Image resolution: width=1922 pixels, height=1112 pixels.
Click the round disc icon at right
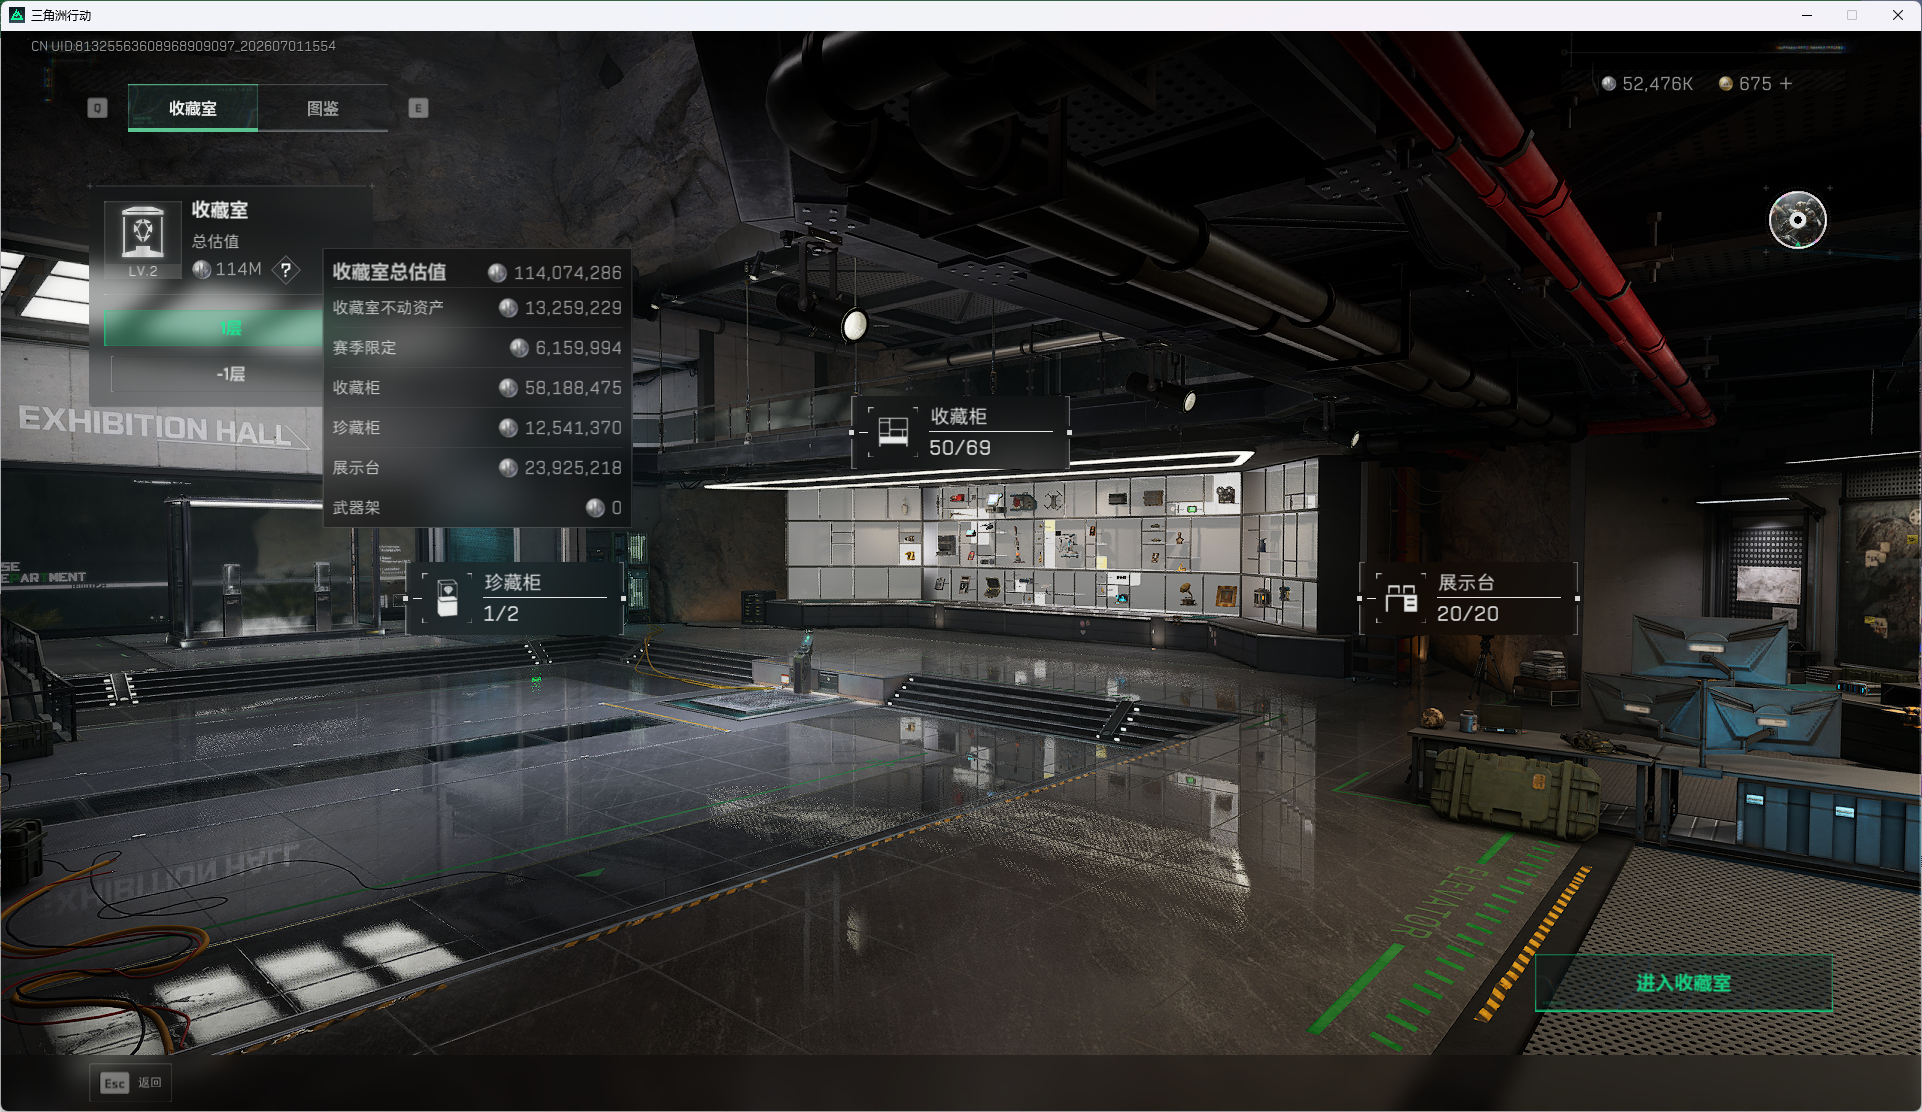click(1797, 220)
